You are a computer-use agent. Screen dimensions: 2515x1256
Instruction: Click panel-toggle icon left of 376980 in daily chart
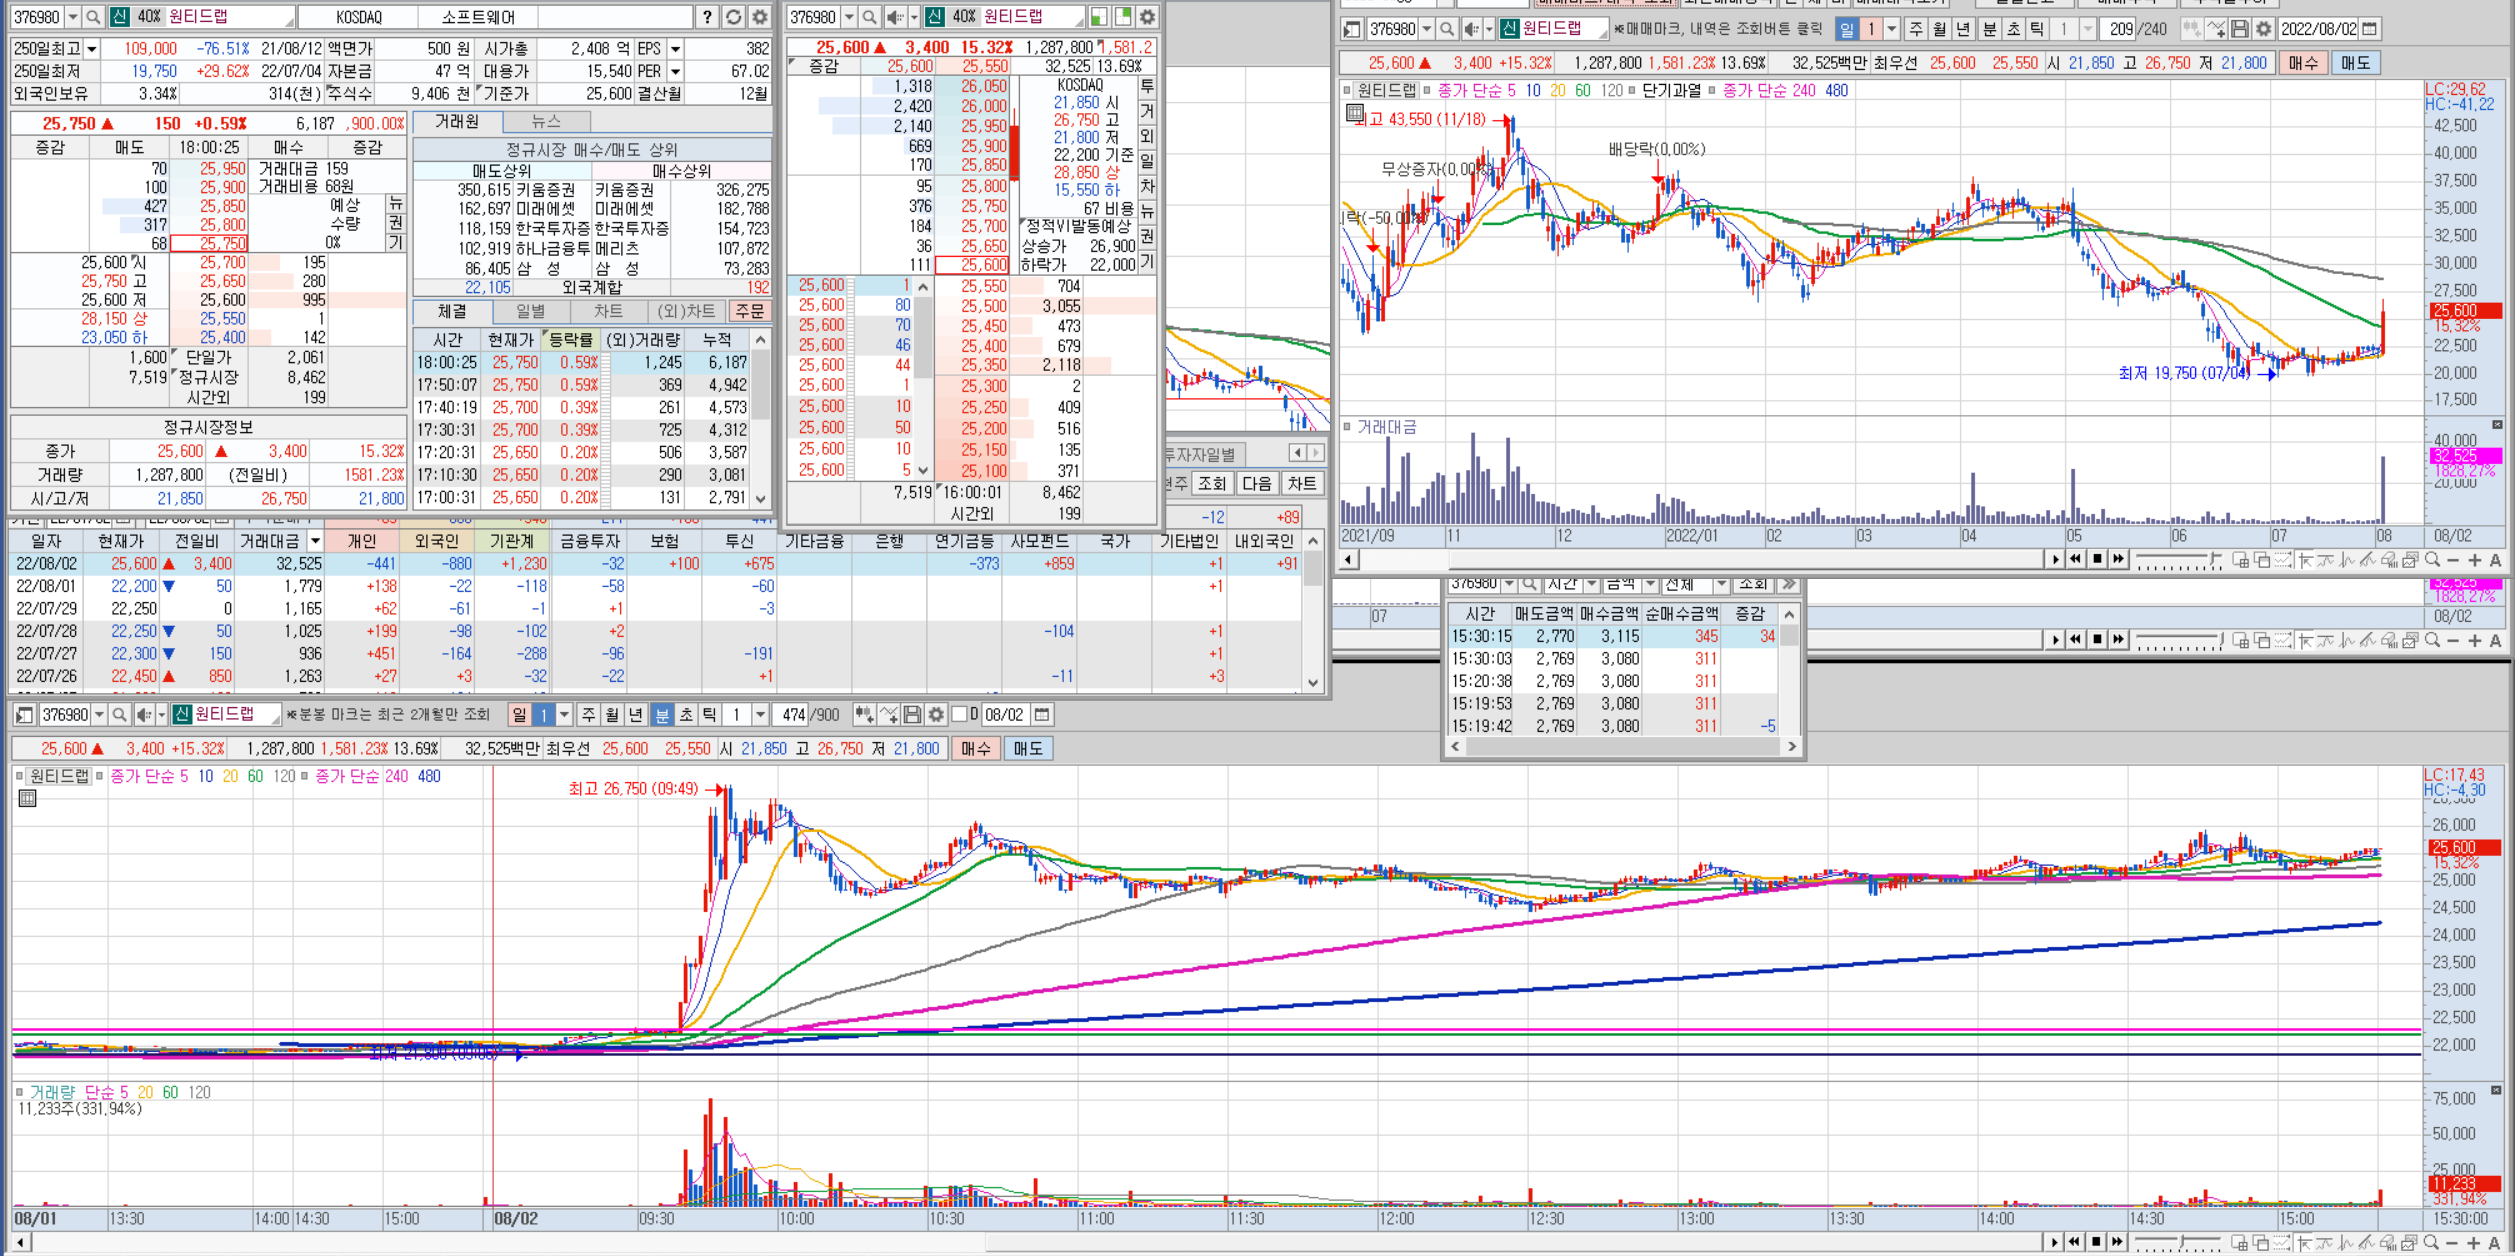tap(1352, 29)
